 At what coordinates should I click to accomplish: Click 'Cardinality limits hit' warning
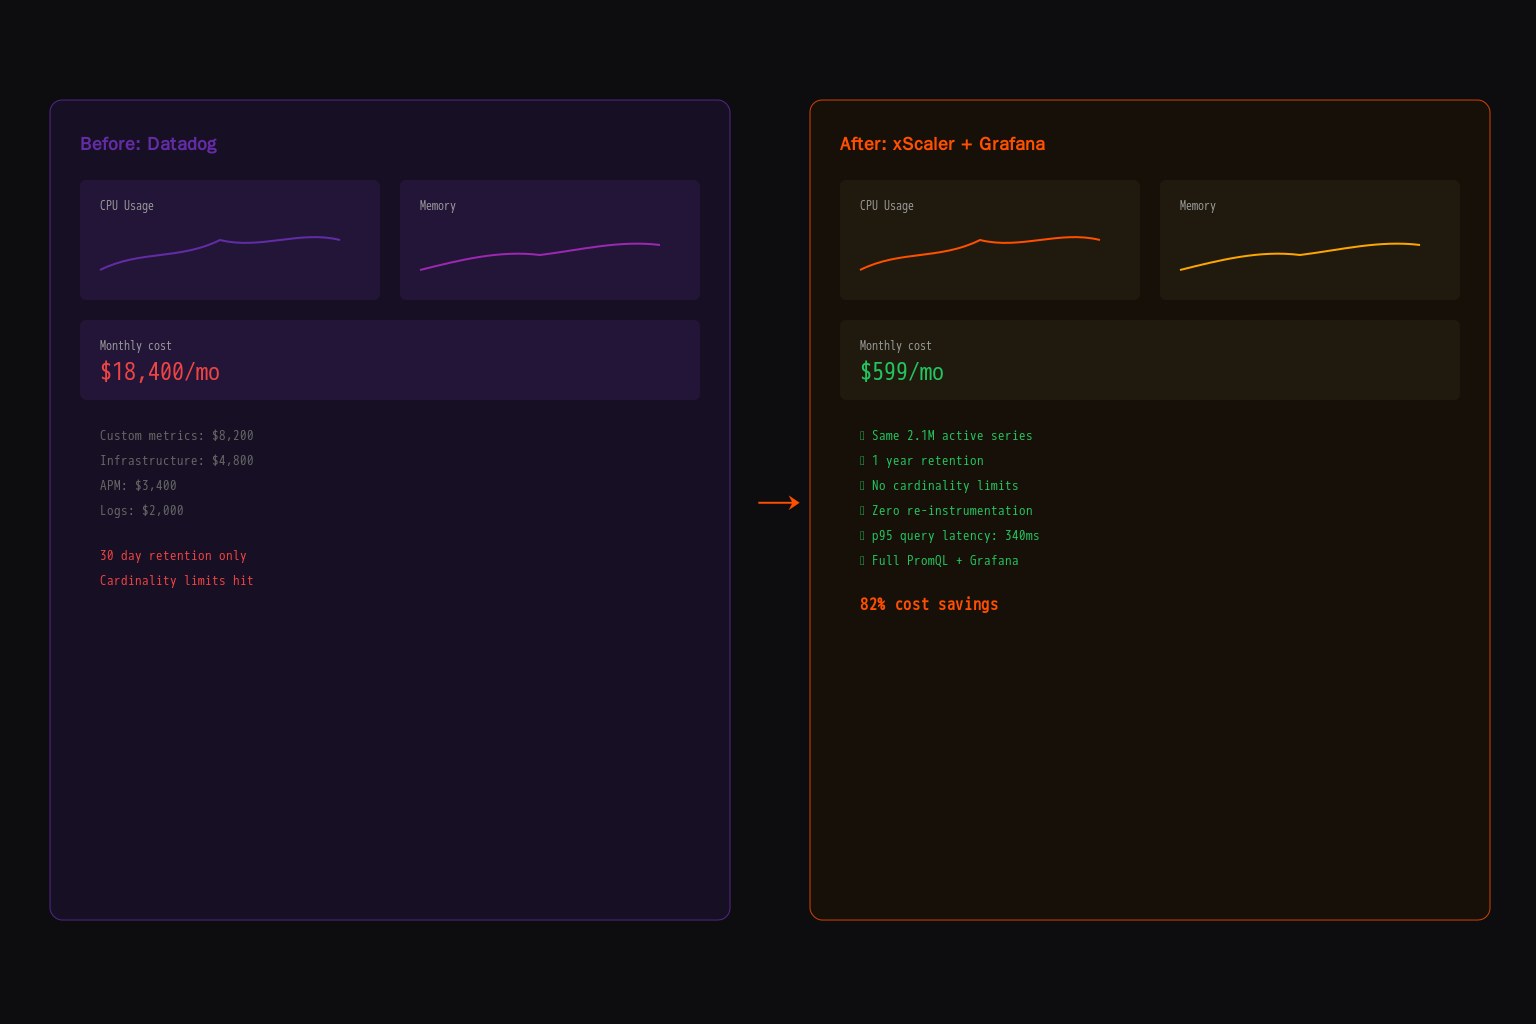pos(177,581)
